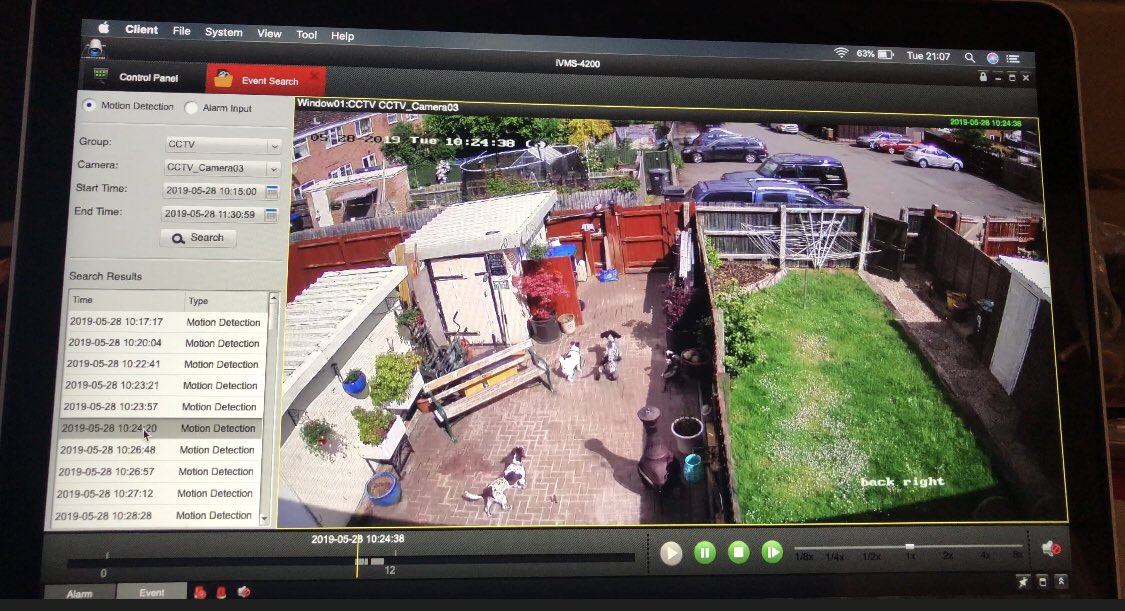
Task: Open the System menu
Action: pos(223,32)
